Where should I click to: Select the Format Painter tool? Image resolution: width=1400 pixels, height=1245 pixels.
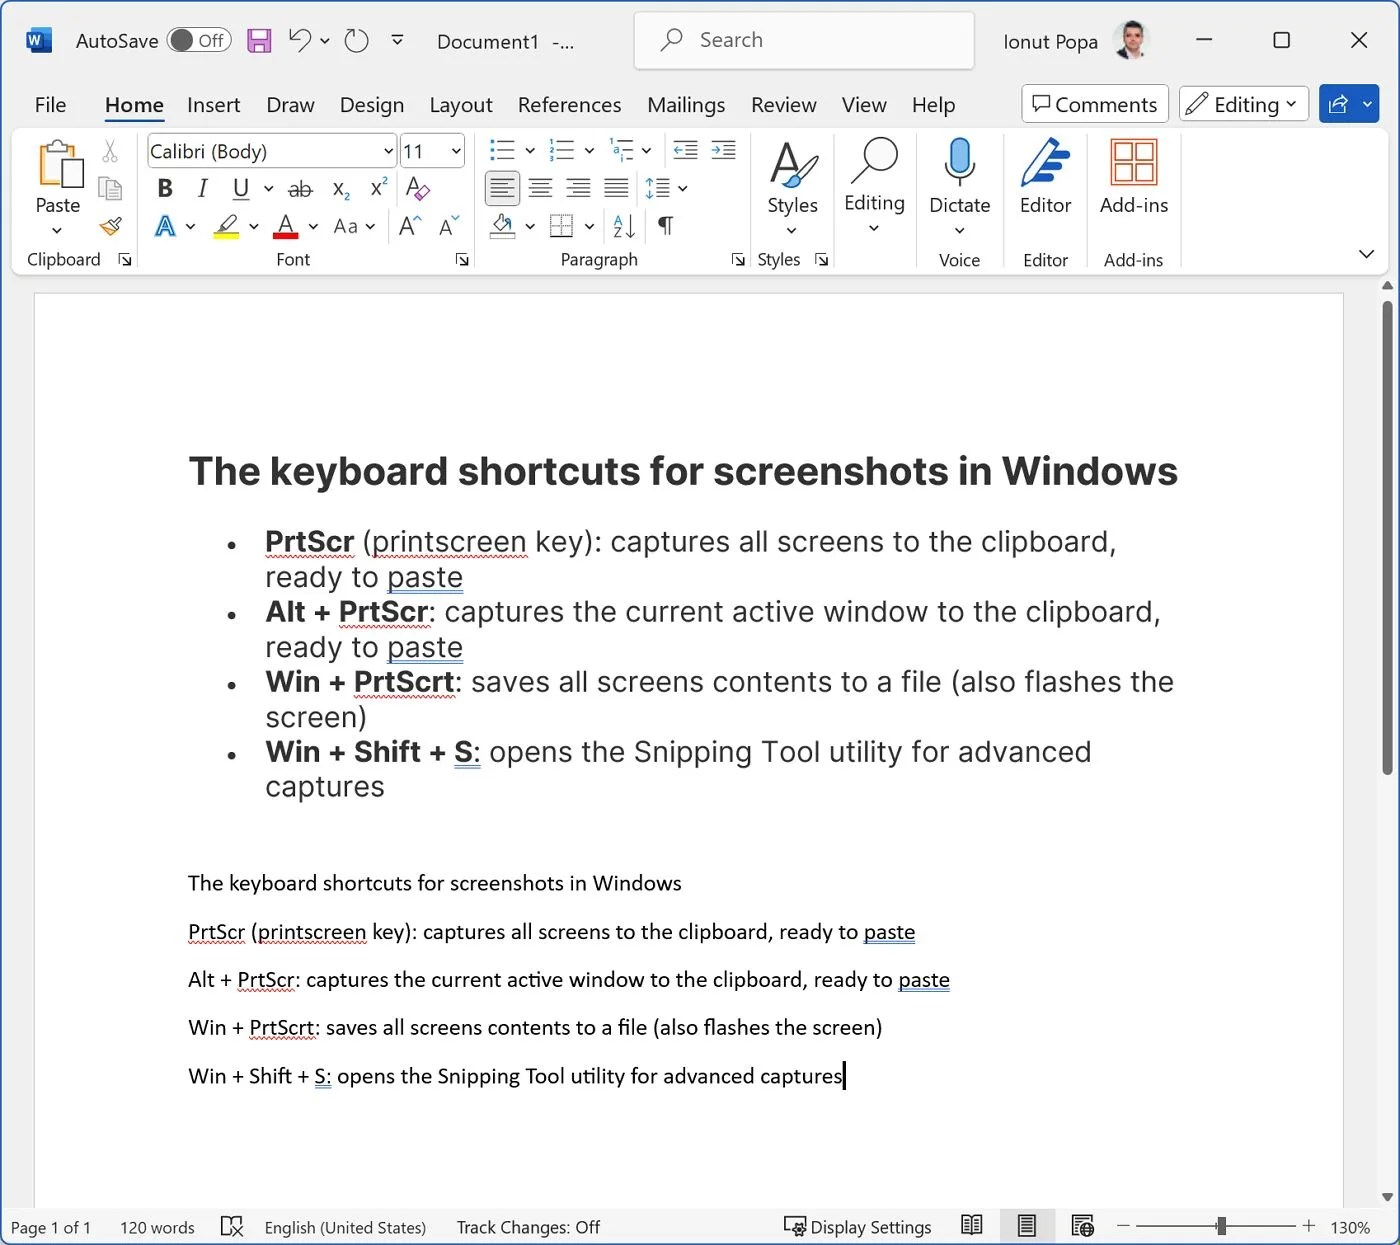[110, 227]
